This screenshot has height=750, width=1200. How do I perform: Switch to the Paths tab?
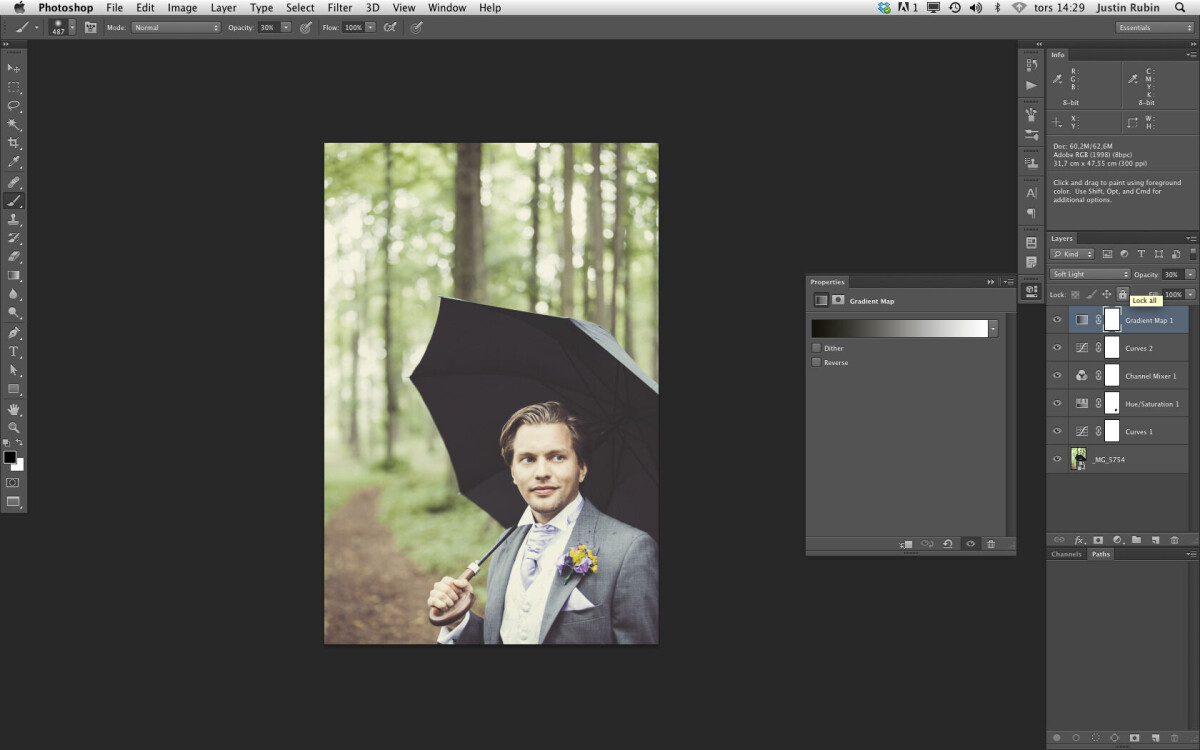(1100, 554)
